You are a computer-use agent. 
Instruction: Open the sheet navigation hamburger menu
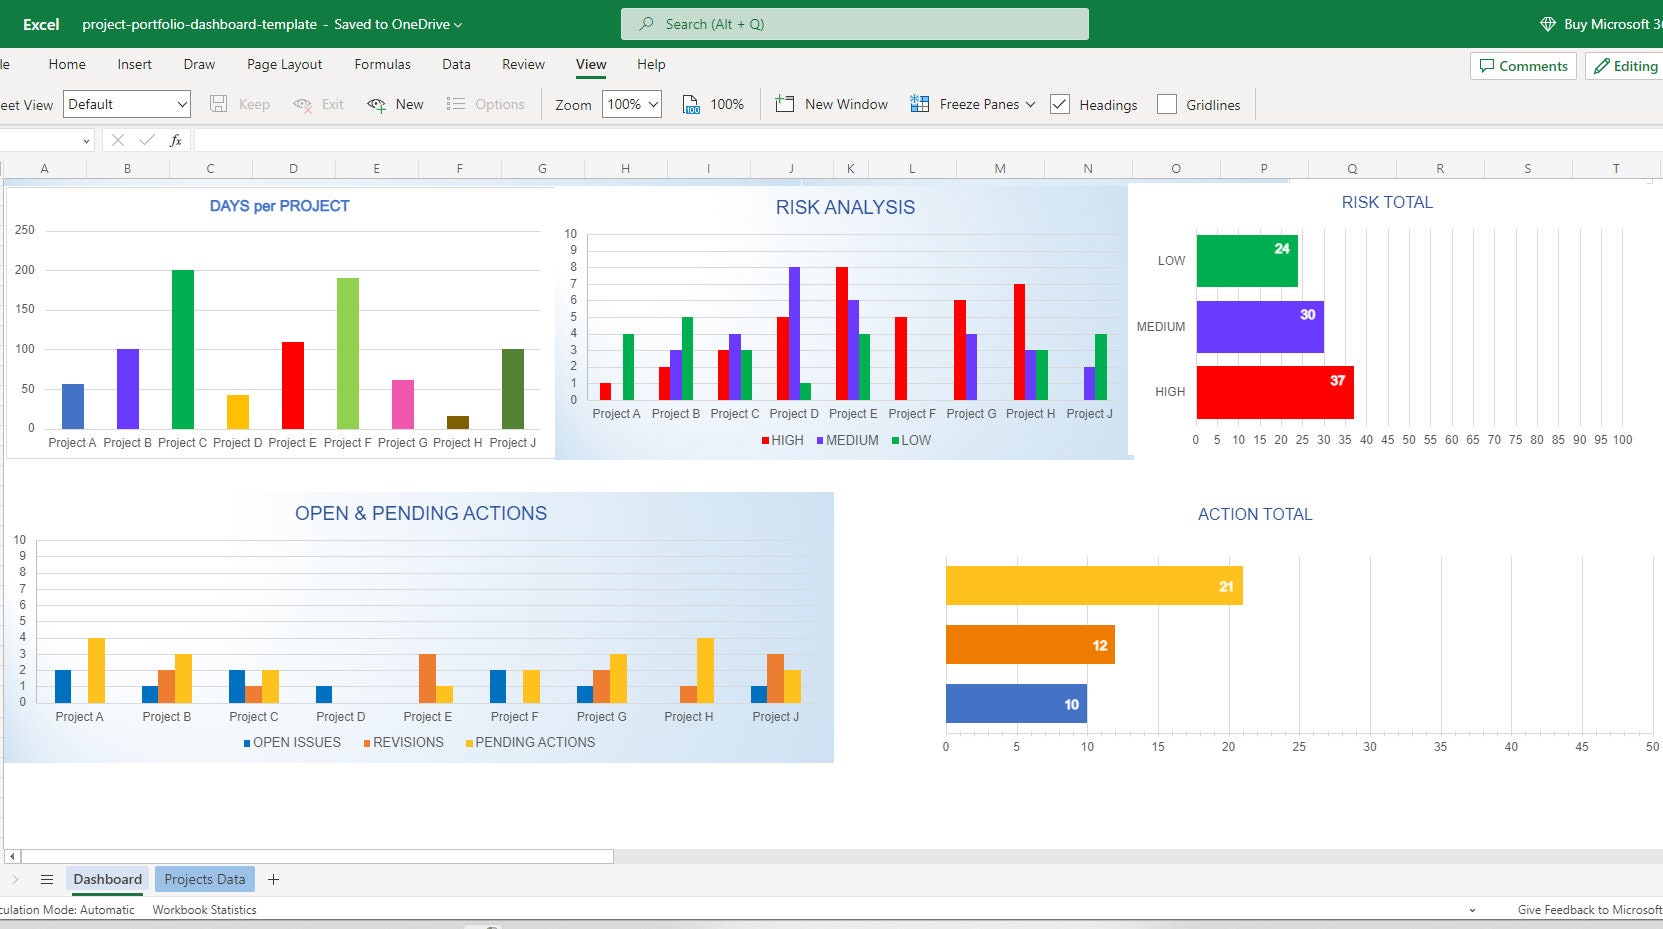click(x=47, y=879)
